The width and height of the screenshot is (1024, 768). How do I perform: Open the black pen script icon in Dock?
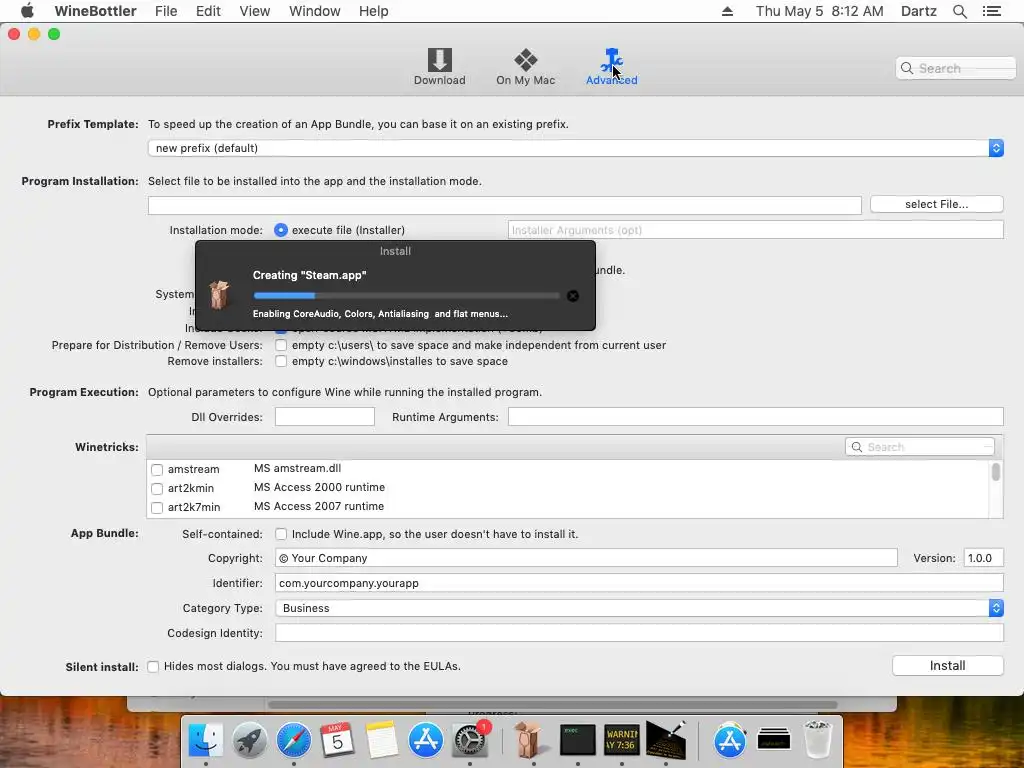coord(665,740)
